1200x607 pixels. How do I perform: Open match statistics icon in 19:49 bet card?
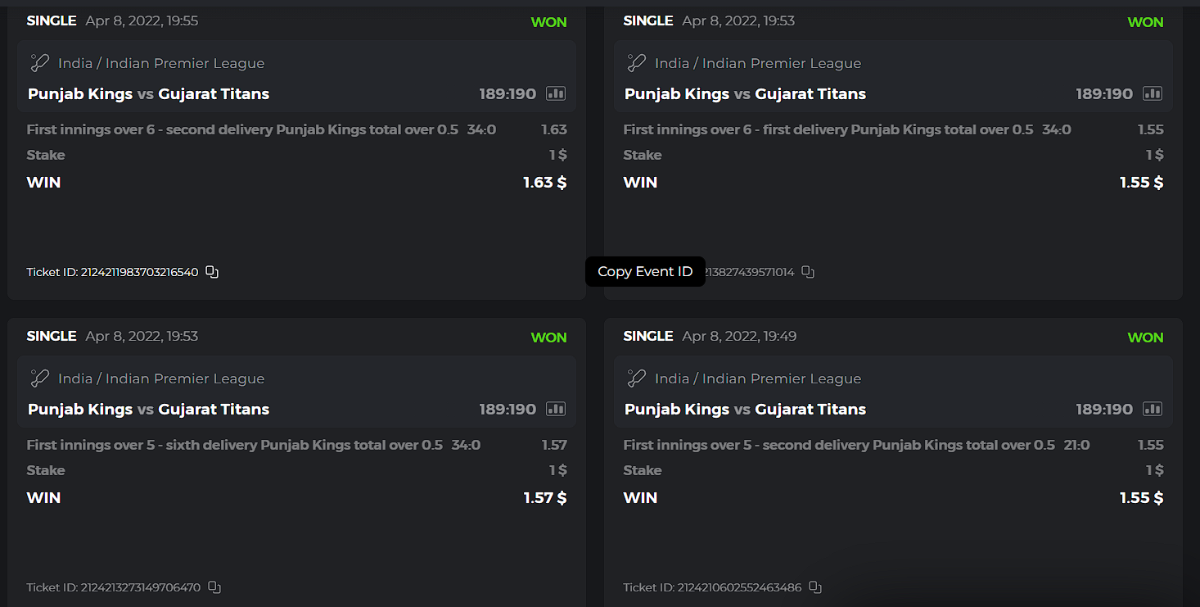pyautogui.click(x=1152, y=409)
